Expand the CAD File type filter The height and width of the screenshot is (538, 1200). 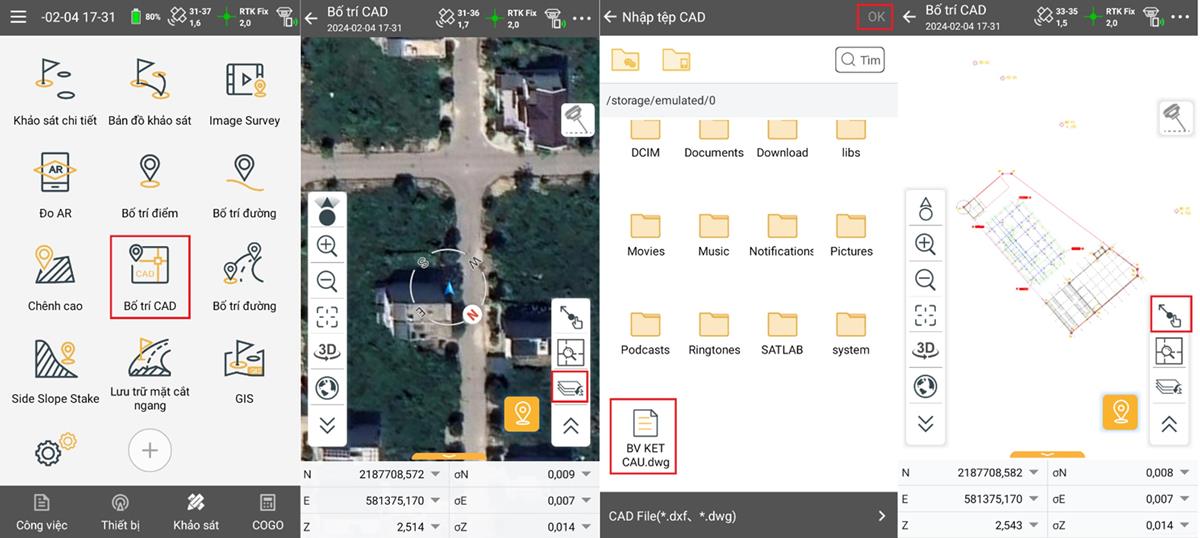click(881, 516)
